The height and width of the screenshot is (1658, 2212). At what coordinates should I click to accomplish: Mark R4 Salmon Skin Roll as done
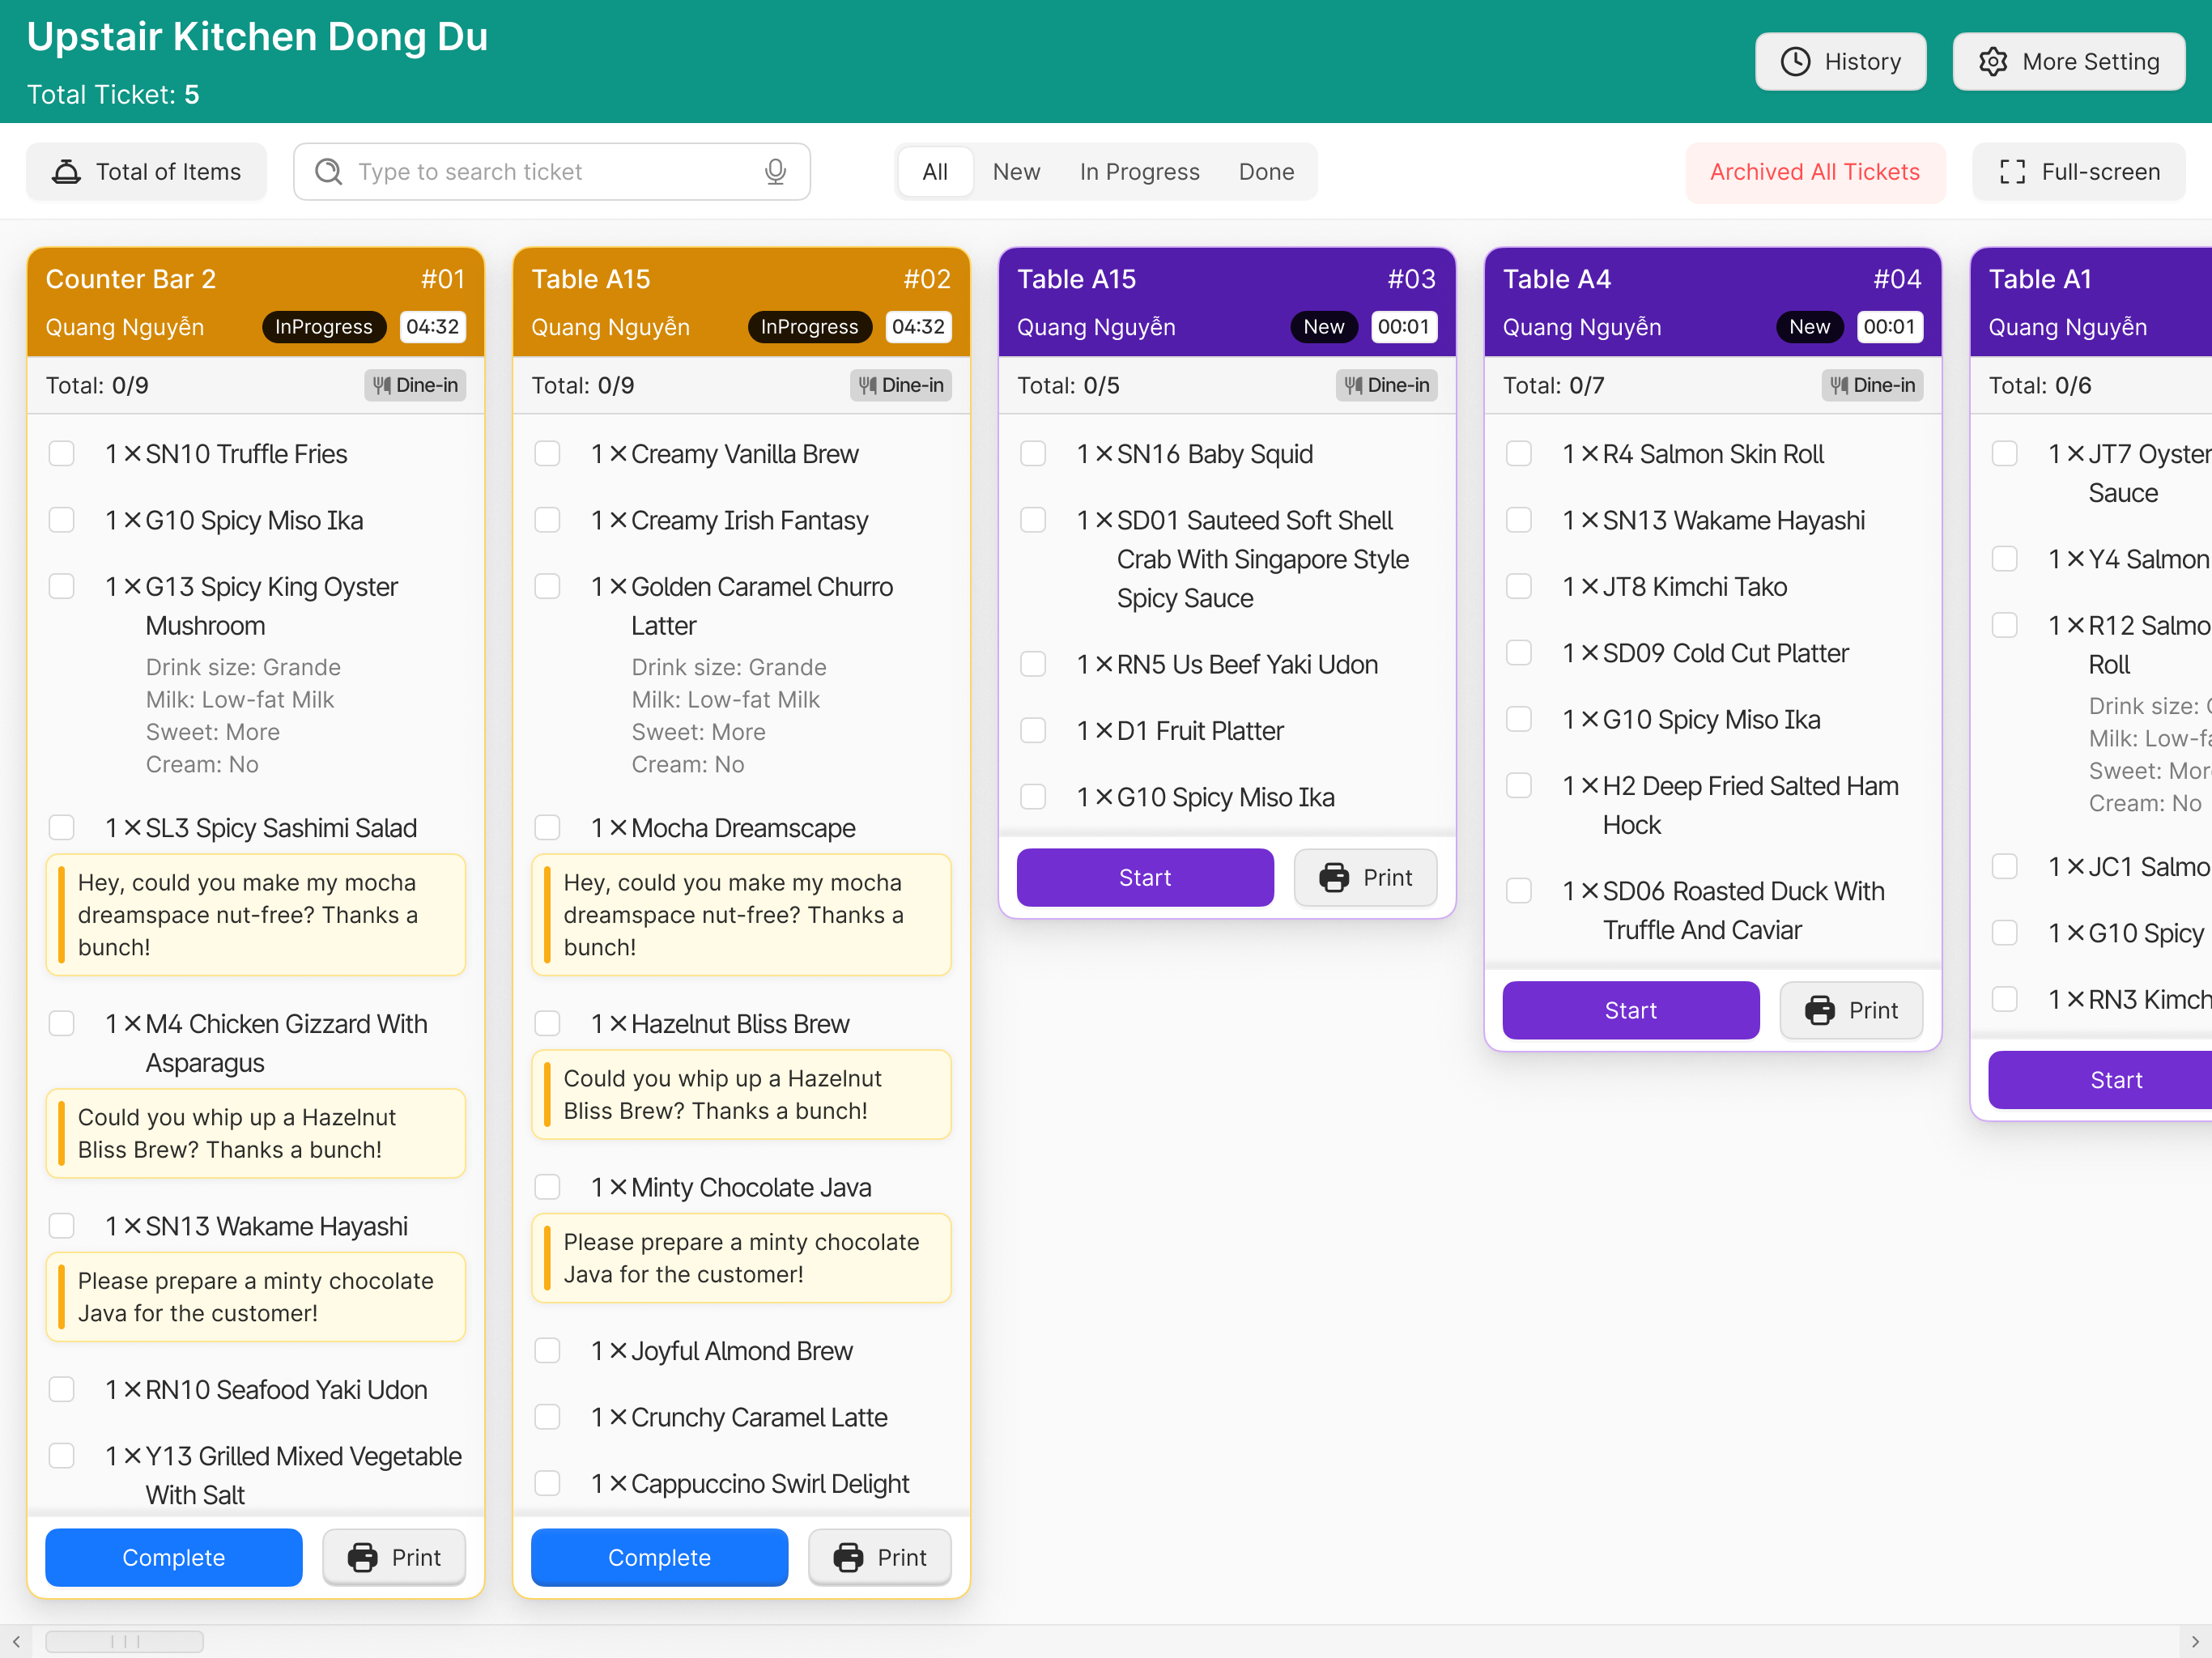point(1520,454)
